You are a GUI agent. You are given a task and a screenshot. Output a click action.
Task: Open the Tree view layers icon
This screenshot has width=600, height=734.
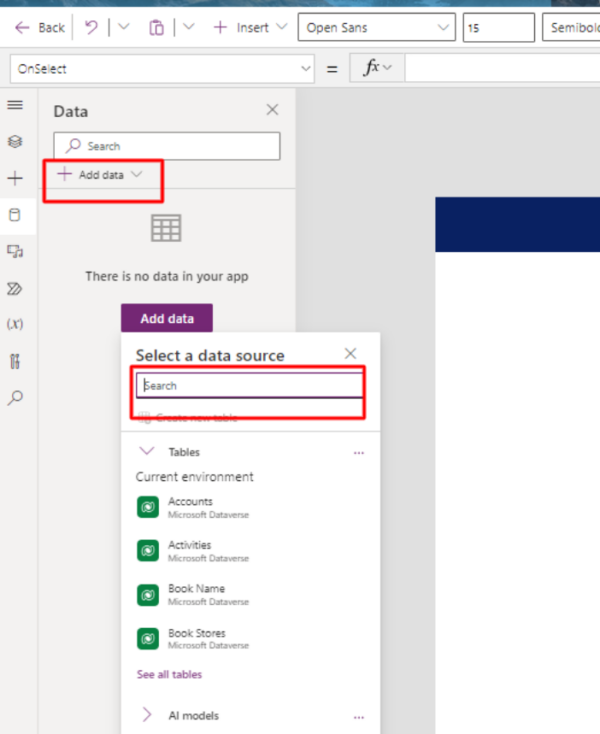pos(15,142)
